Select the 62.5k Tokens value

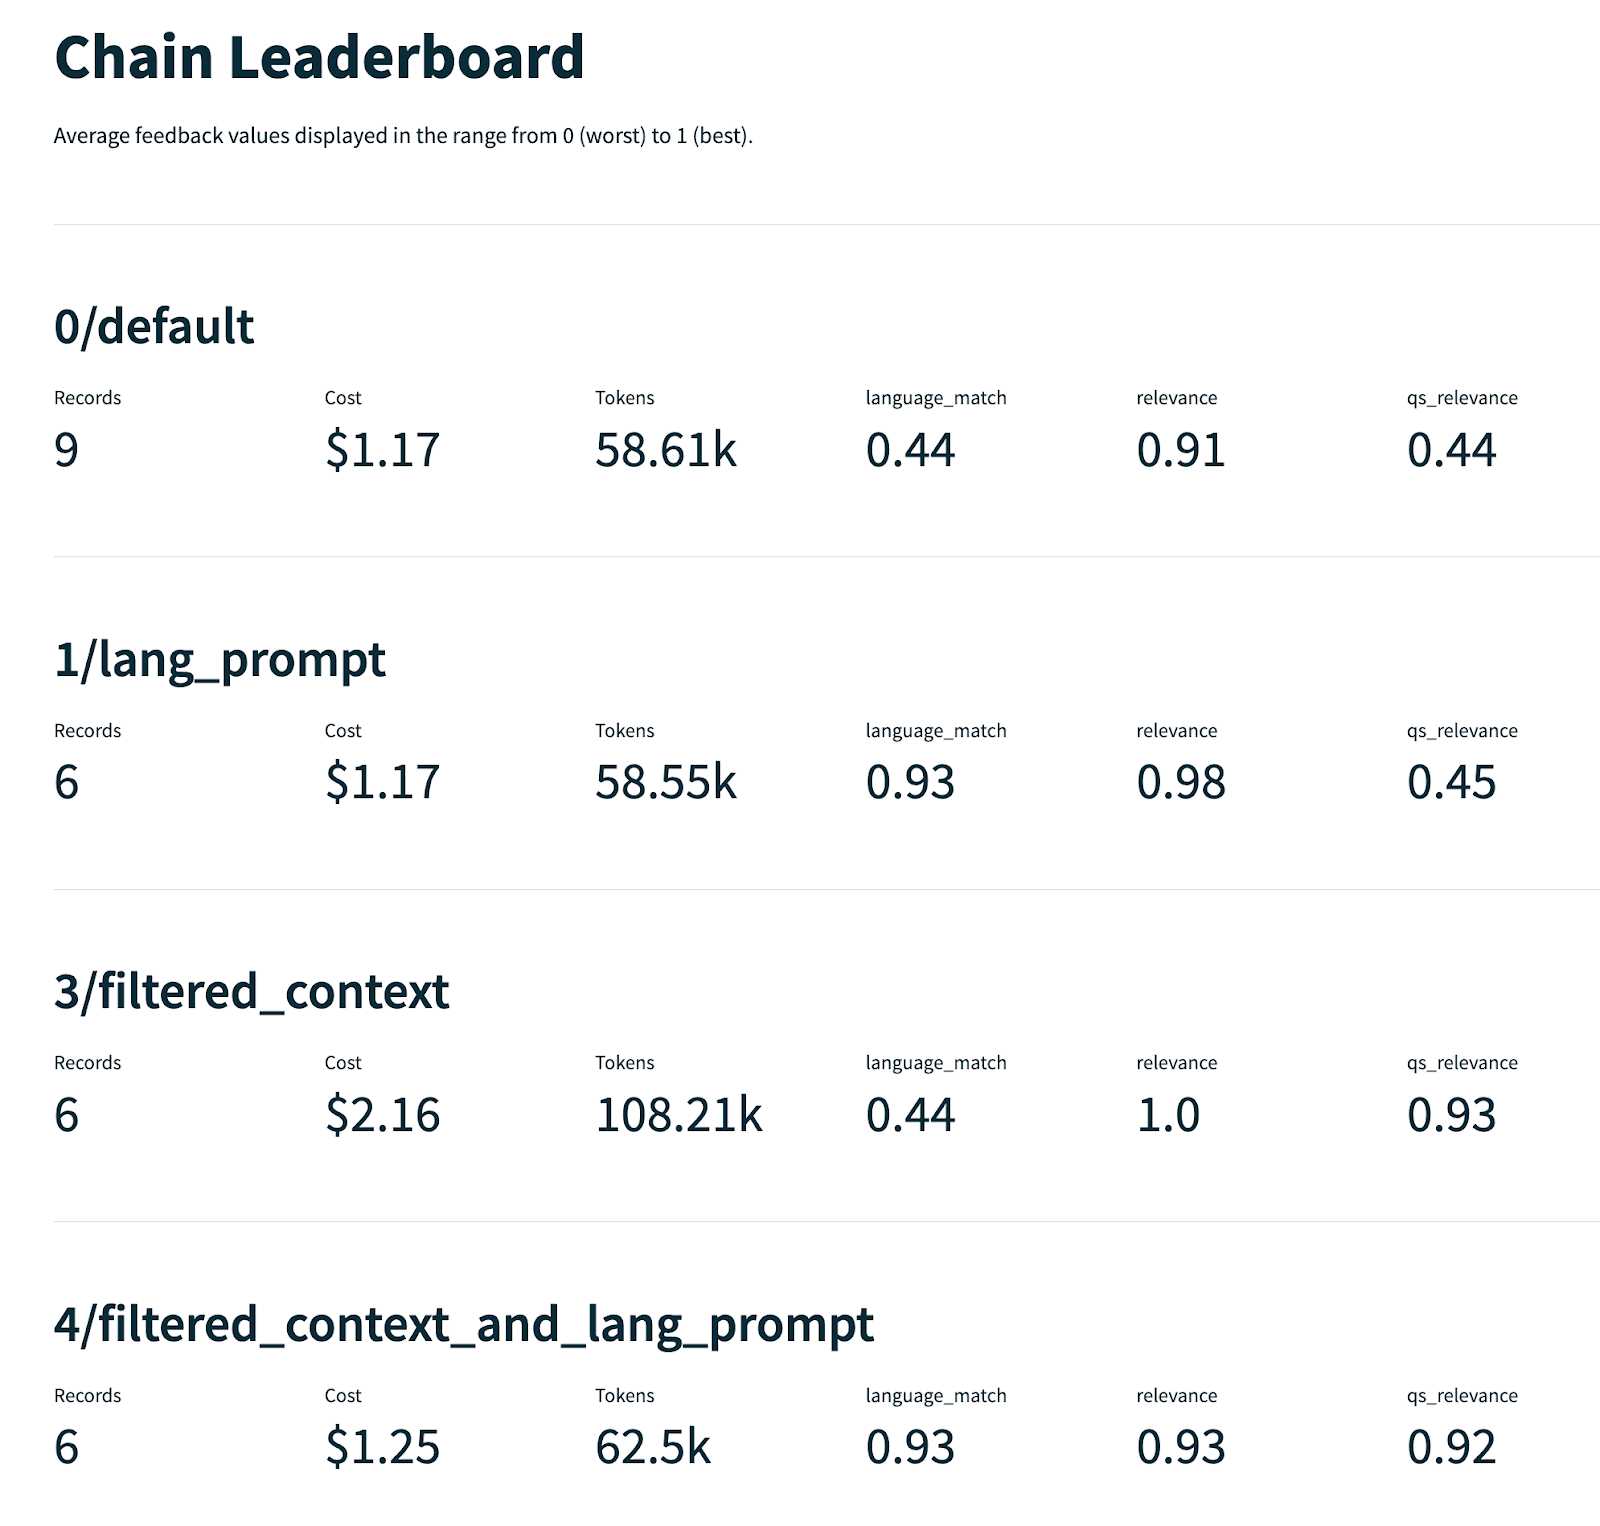pos(652,1447)
